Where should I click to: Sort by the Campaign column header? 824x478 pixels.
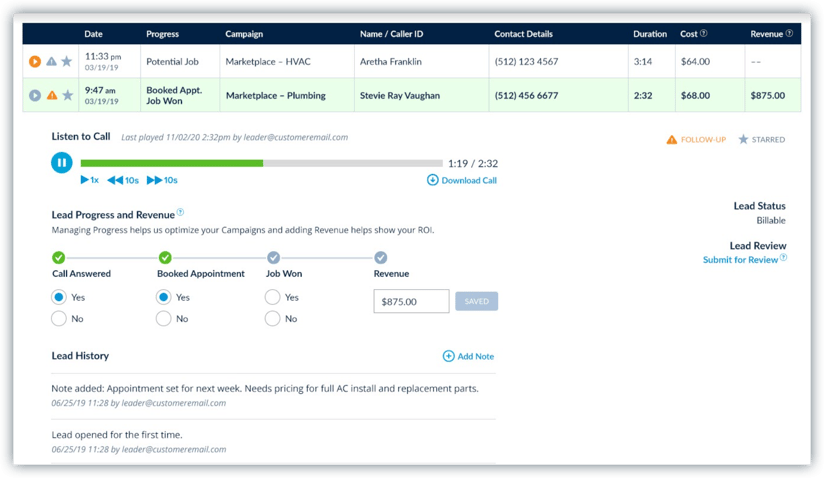[x=244, y=34]
